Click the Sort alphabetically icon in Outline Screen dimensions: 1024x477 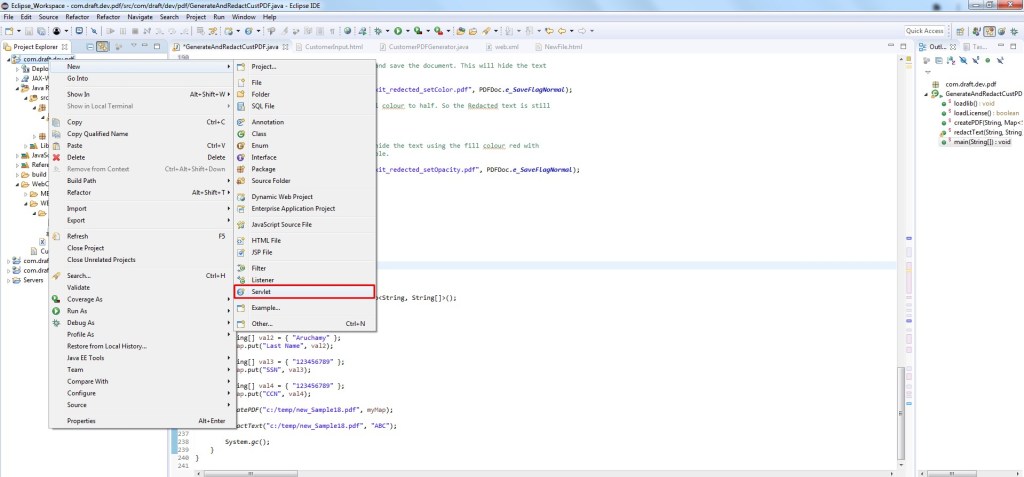click(950, 60)
